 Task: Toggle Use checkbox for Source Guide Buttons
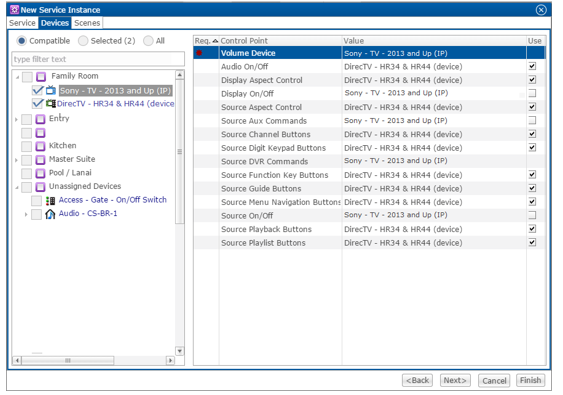(532, 188)
